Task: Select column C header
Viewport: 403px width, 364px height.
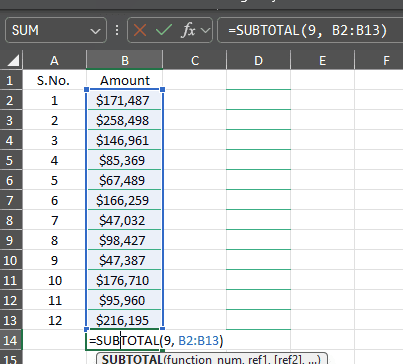Action: coord(195,61)
